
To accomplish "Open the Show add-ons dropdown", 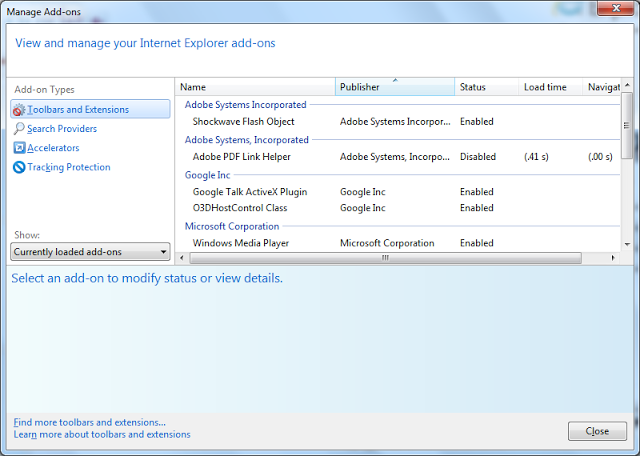I will (90, 251).
